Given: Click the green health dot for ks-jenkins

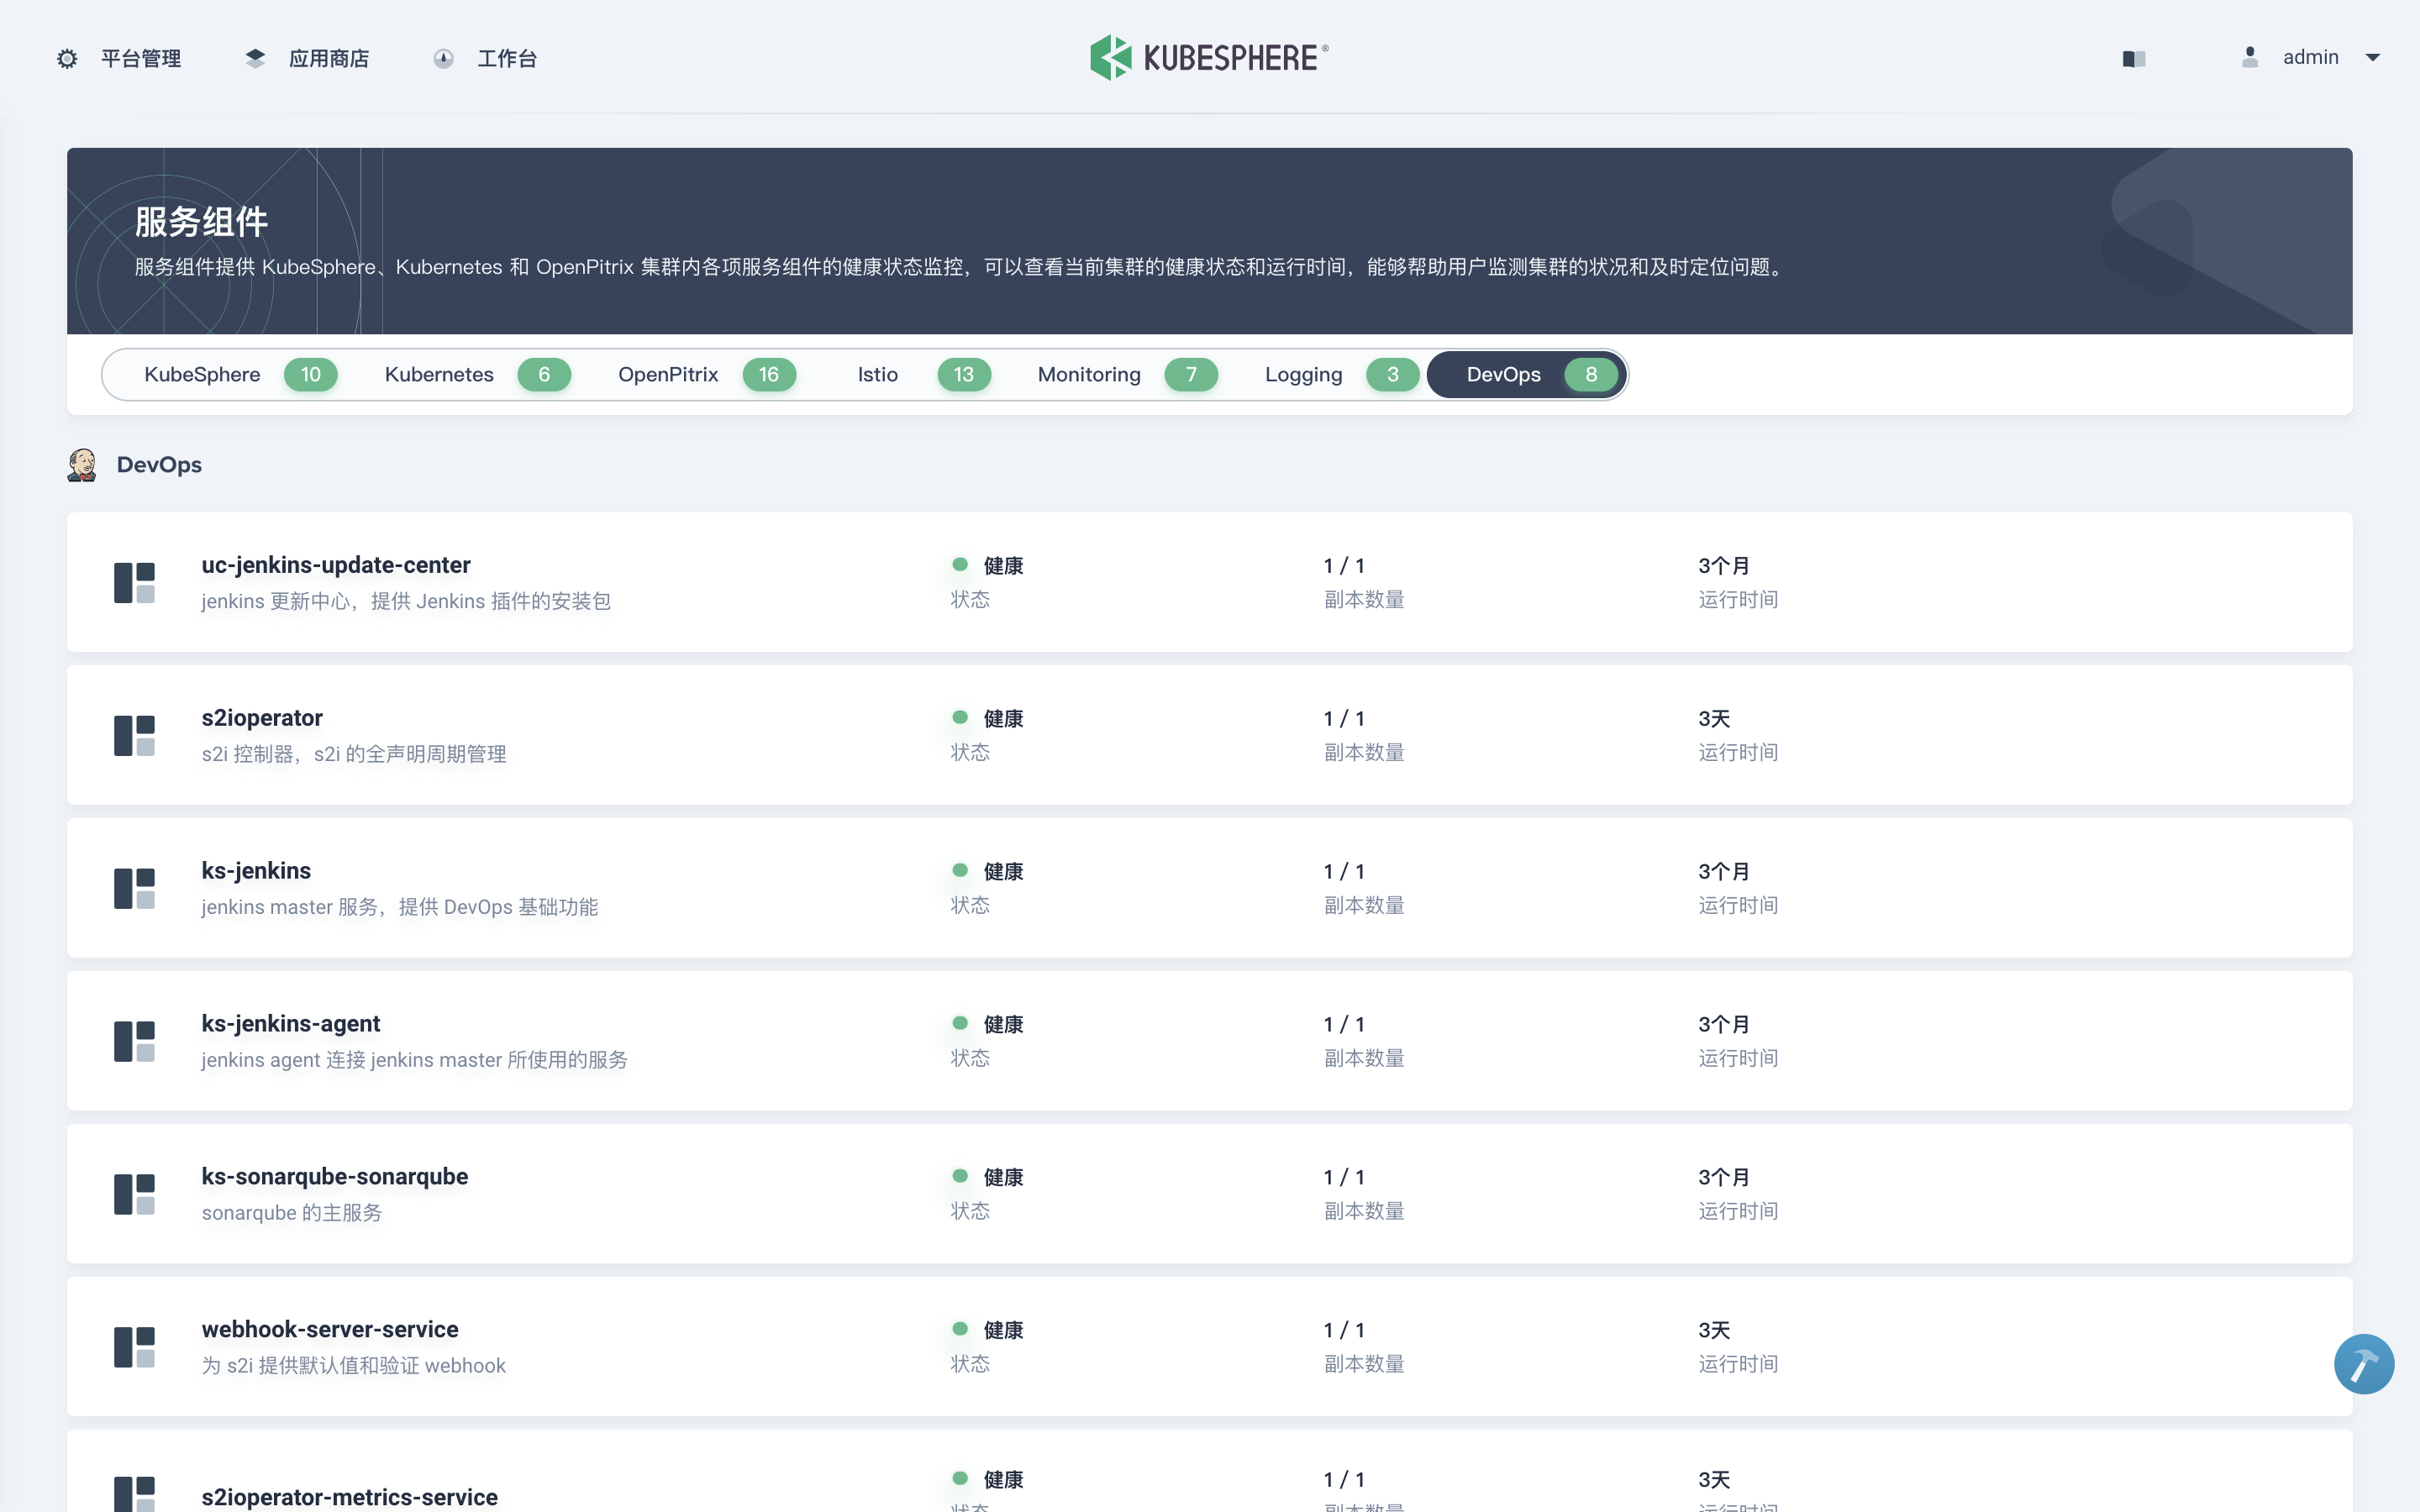Looking at the screenshot, I should click(x=960, y=870).
